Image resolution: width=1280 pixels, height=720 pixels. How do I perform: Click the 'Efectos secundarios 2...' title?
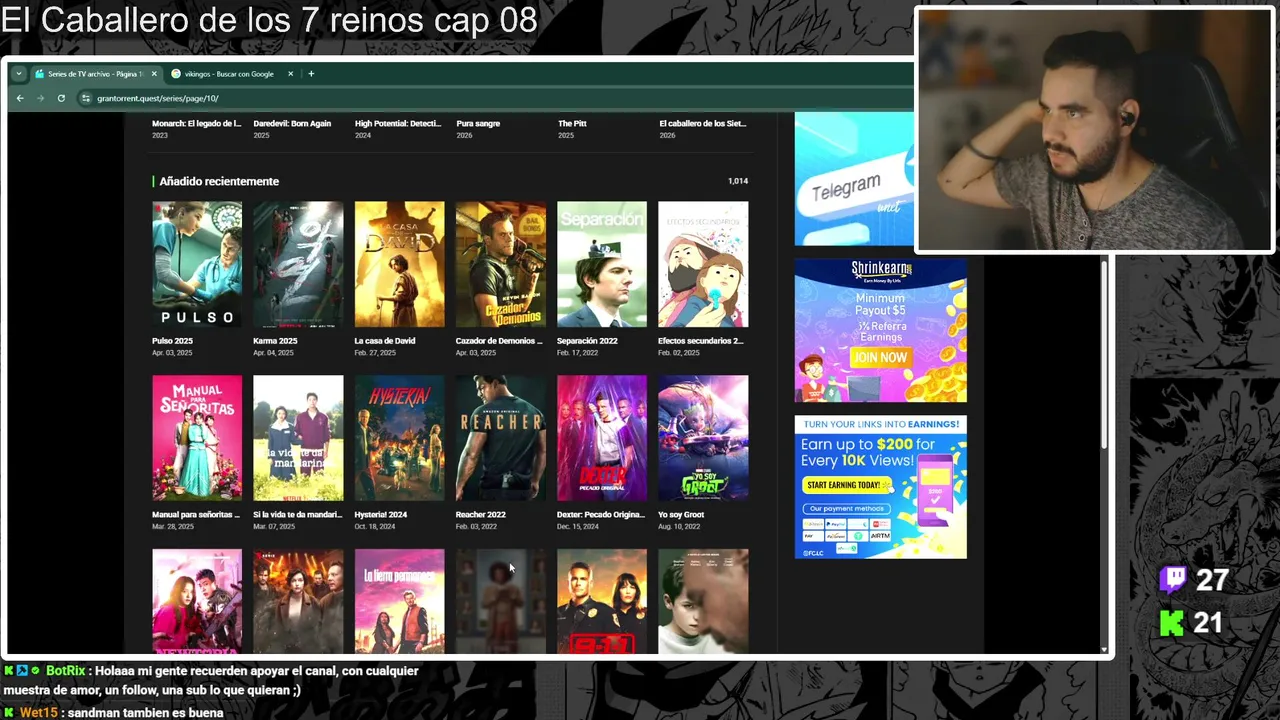click(x=701, y=341)
